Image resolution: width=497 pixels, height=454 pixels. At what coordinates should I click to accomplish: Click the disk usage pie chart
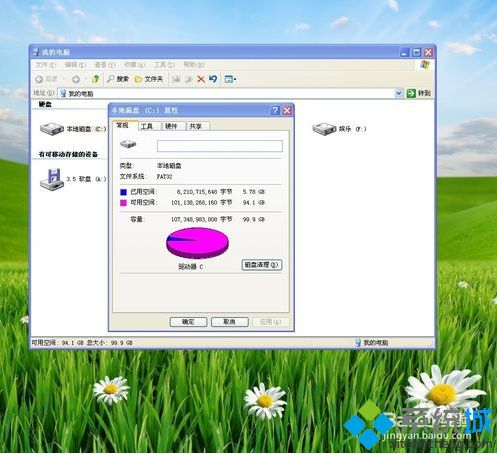coord(197,243)
